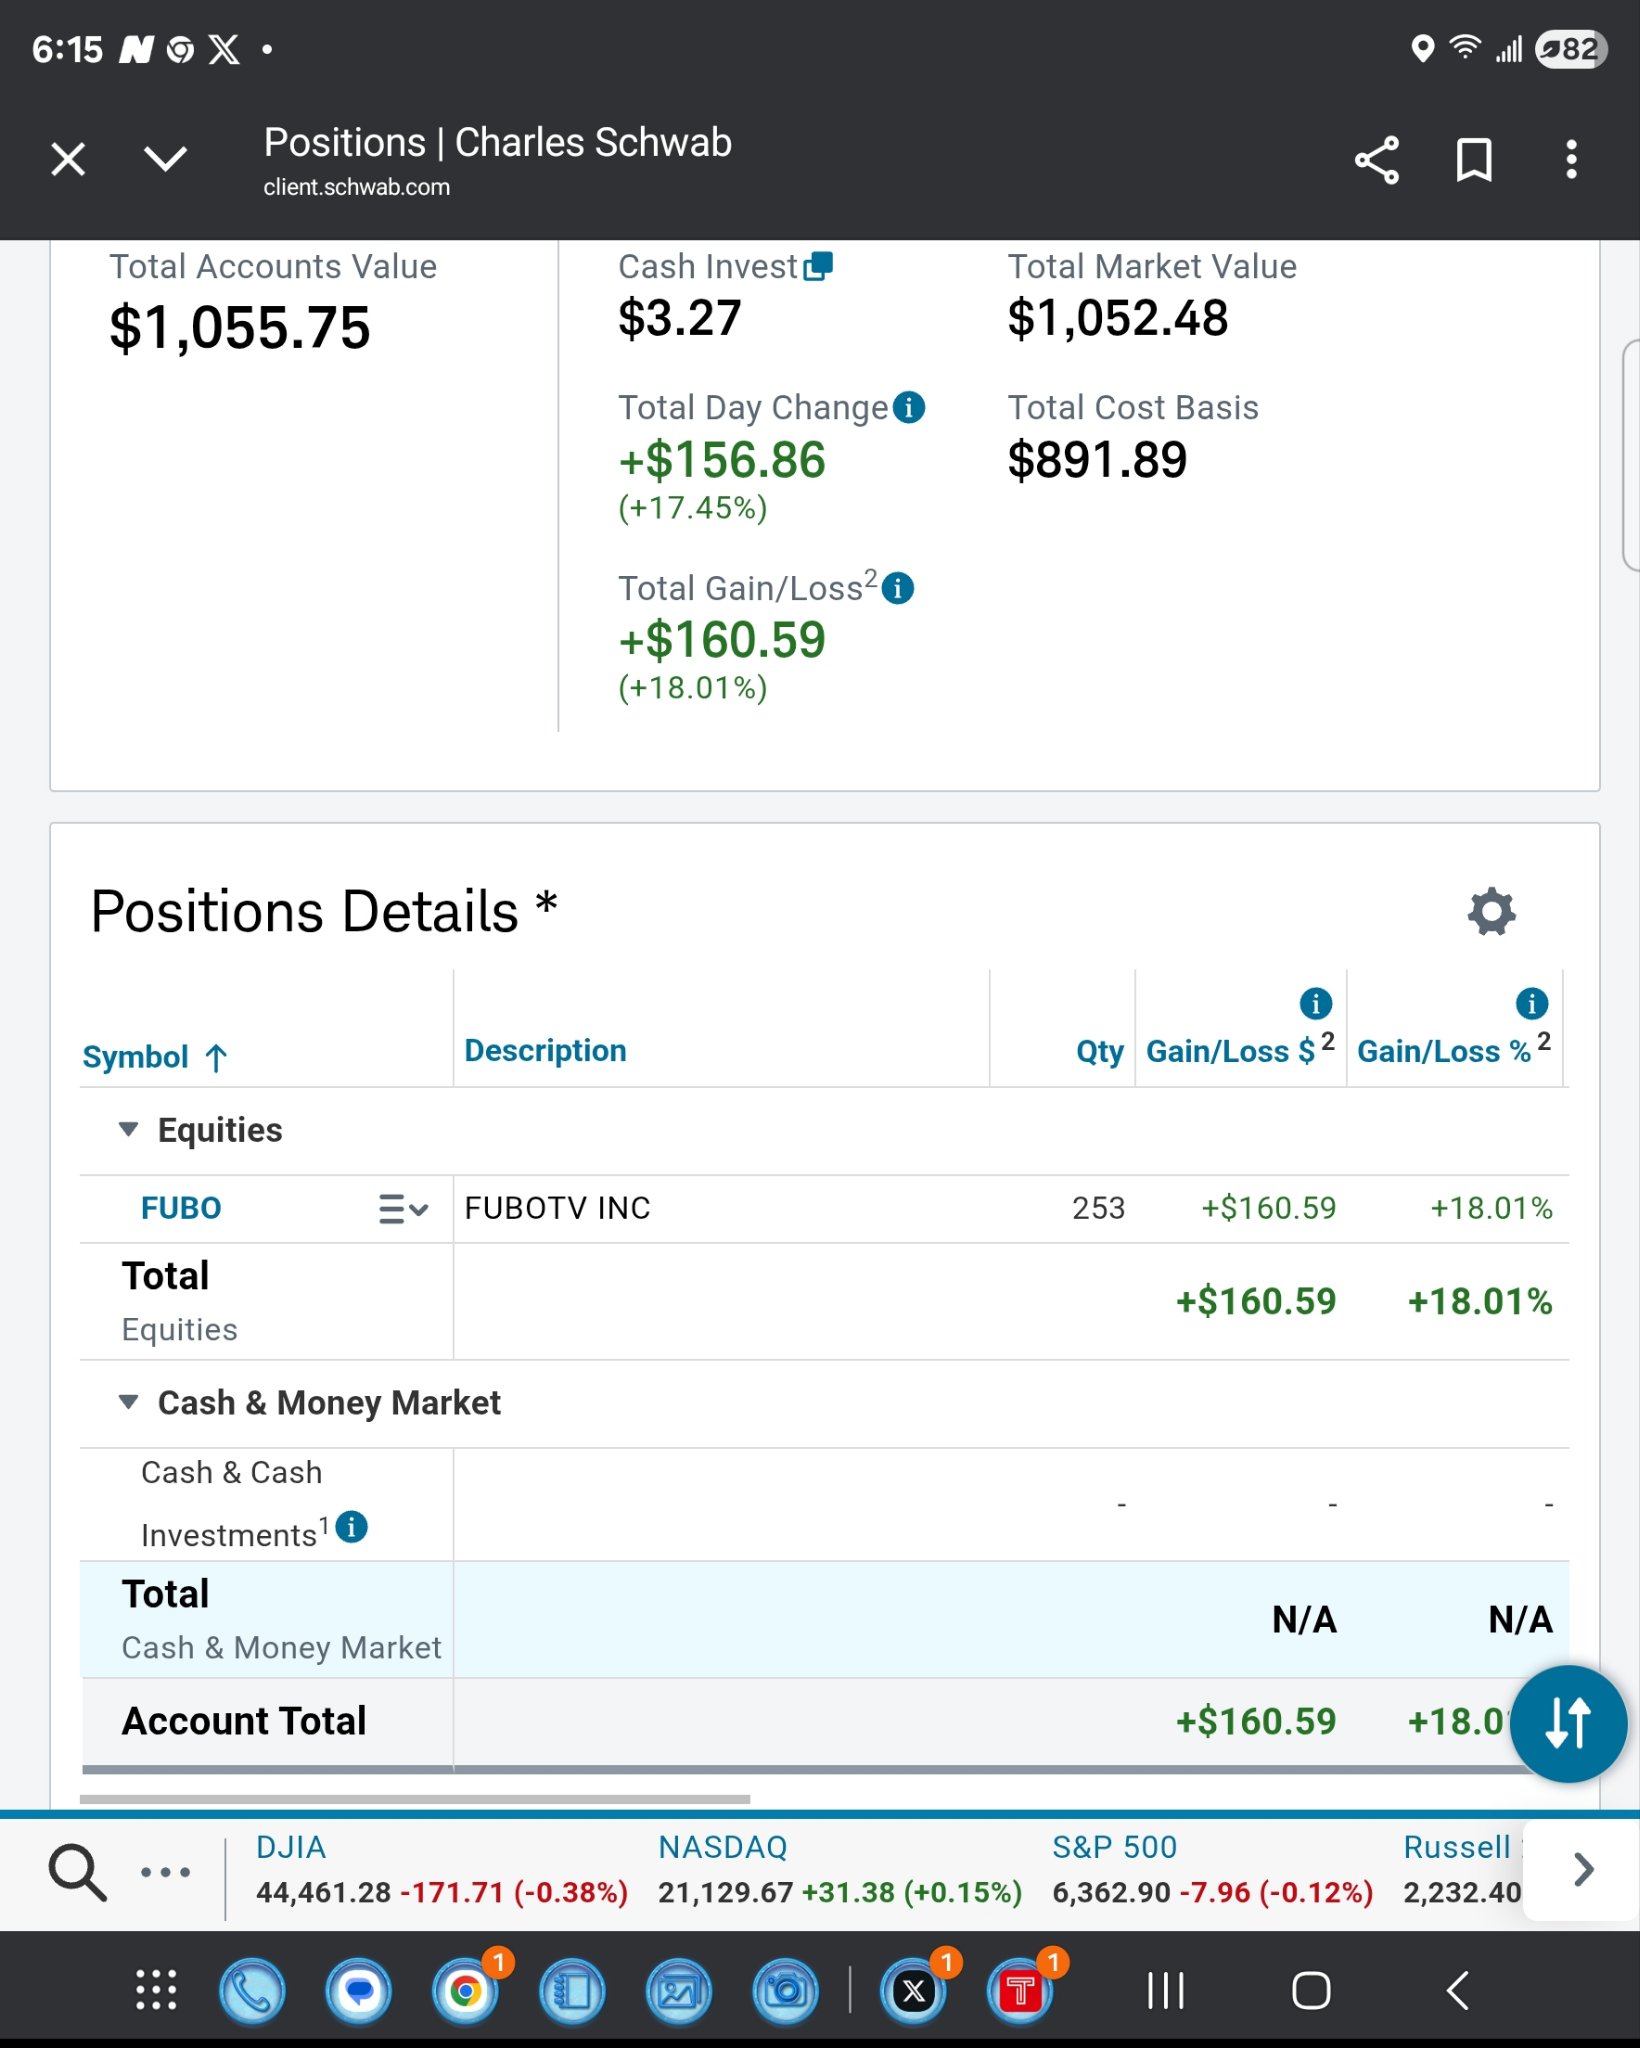
Task: Launch the Phone app from taskbar
Action: click(x=252, y=1991)
